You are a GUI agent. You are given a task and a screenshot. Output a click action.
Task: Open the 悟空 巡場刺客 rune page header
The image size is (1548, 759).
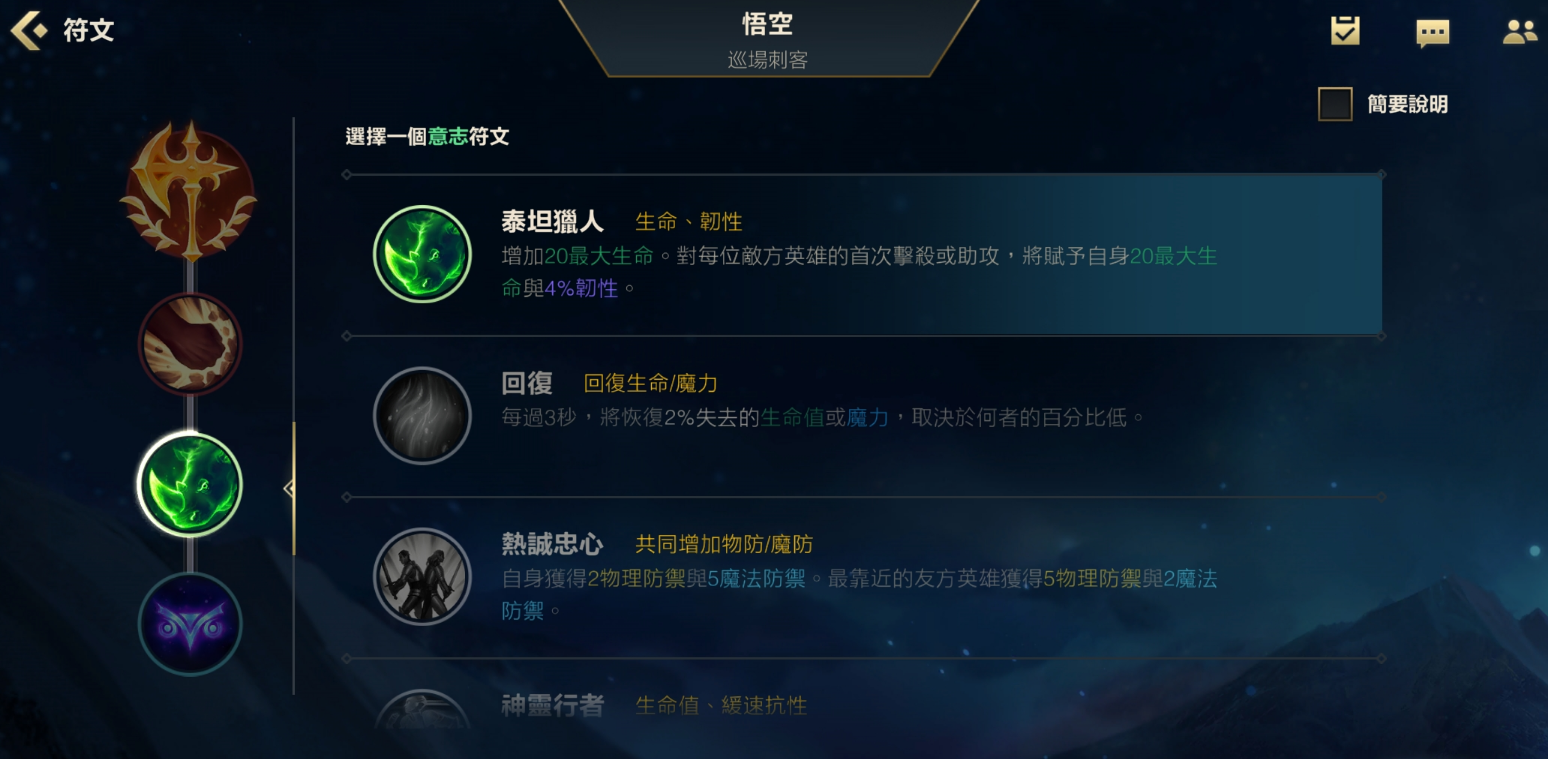(x=768, y=38)
